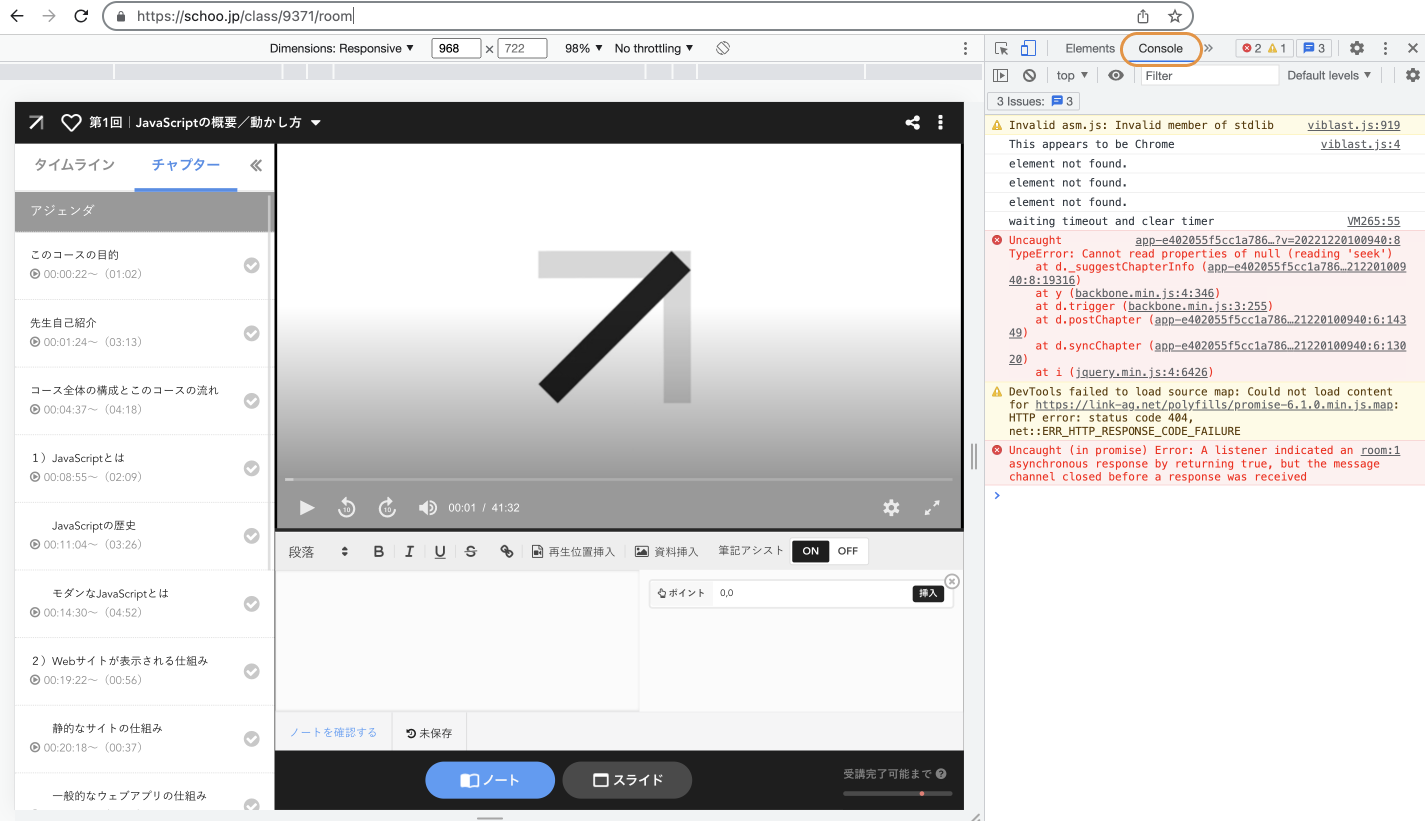
Task: Open the backbone.min.js:4:346 link
Action: 1147,293
